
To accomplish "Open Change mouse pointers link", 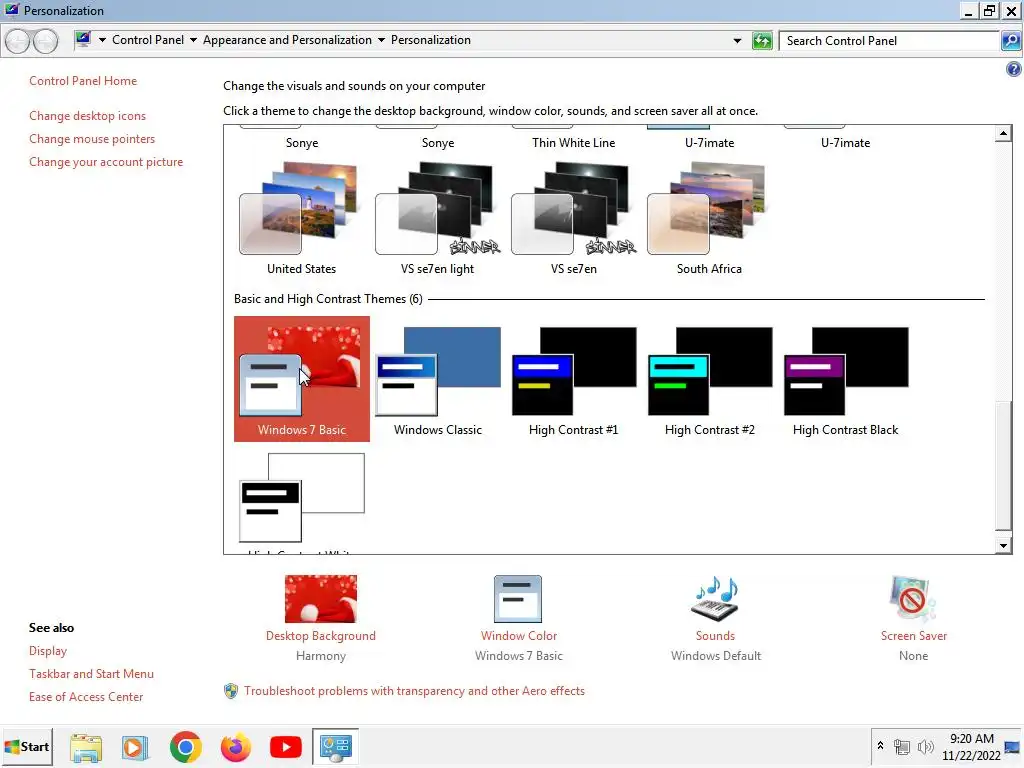I will pos(92,139).
